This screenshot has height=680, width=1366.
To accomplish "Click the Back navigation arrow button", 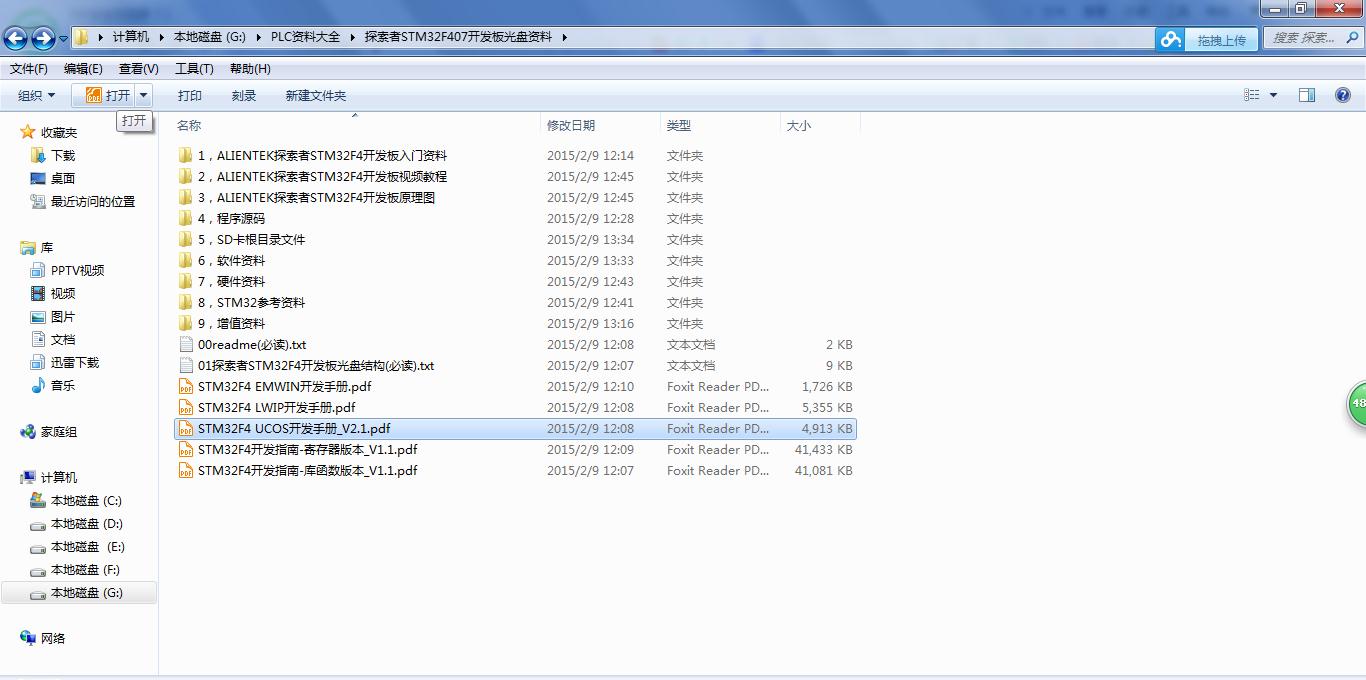I will [x=16, y=38].
